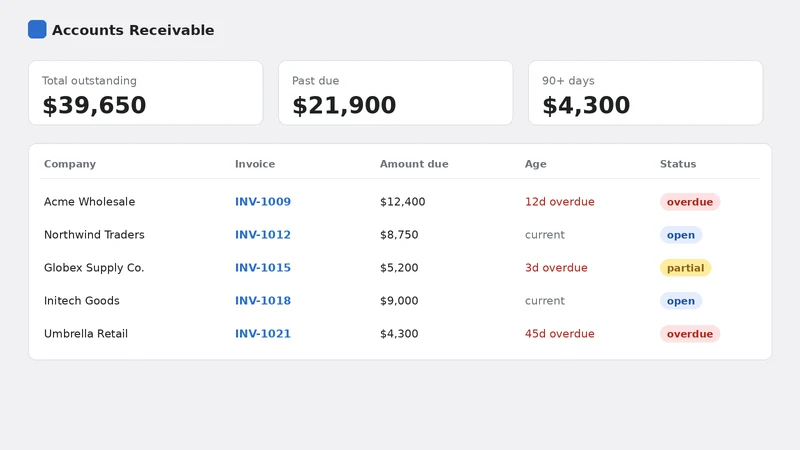Click the 12d overdue age text
The image size is (800, 450).
point(560,202)
